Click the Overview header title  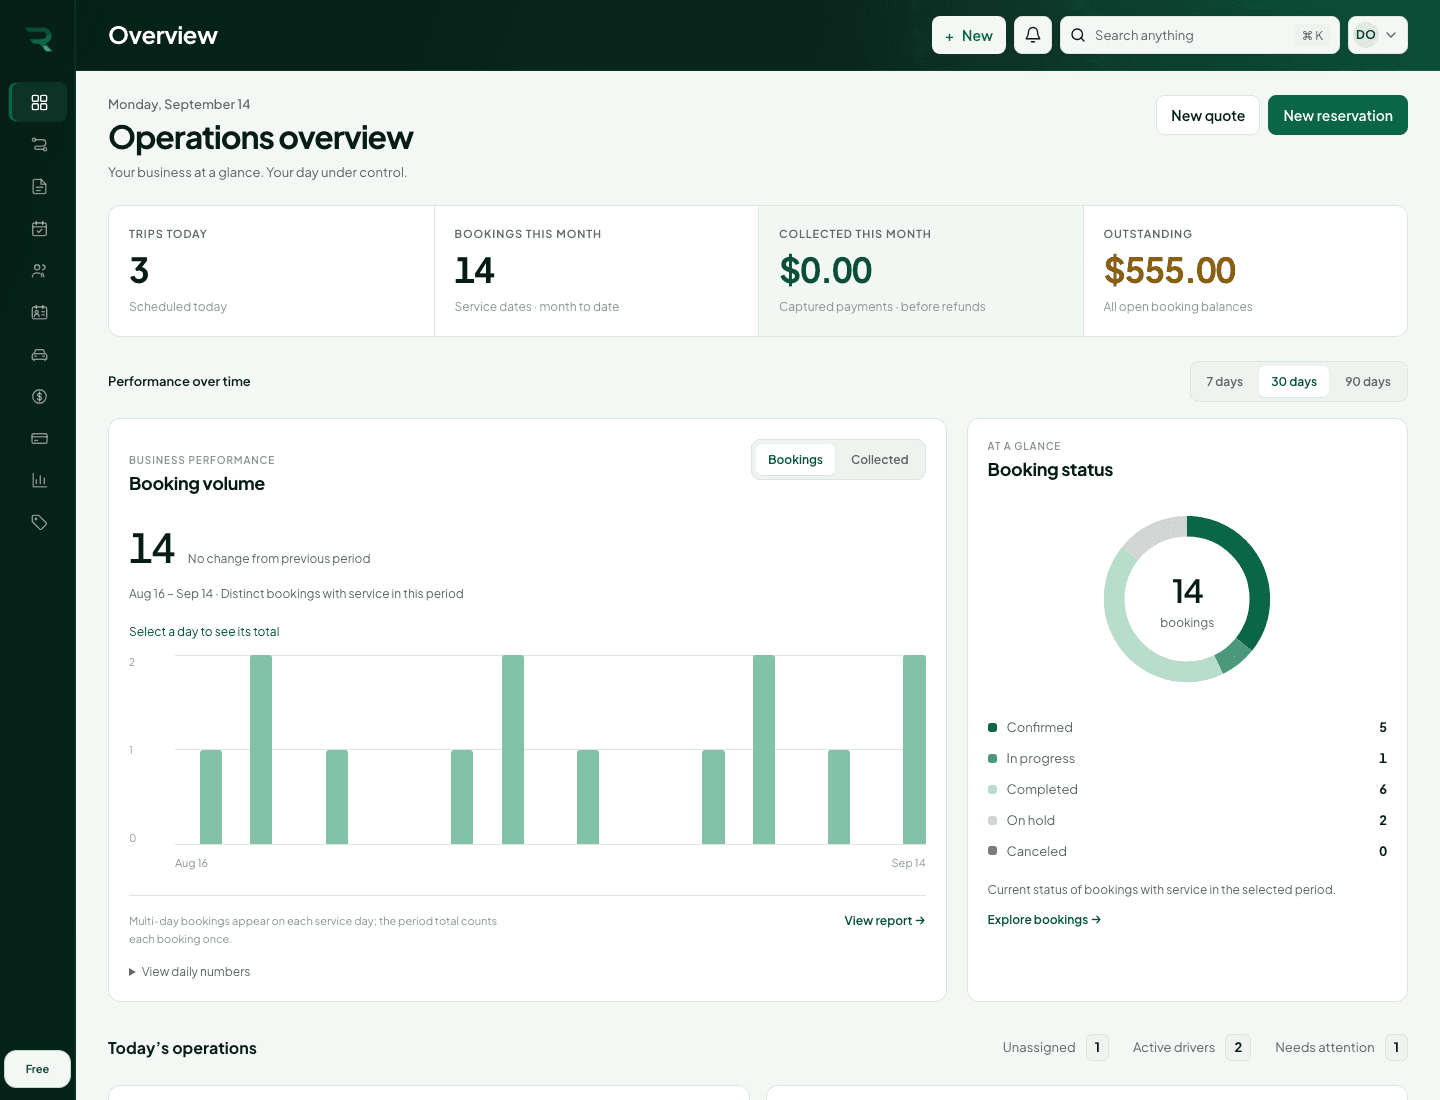click(x=163, y=35)
